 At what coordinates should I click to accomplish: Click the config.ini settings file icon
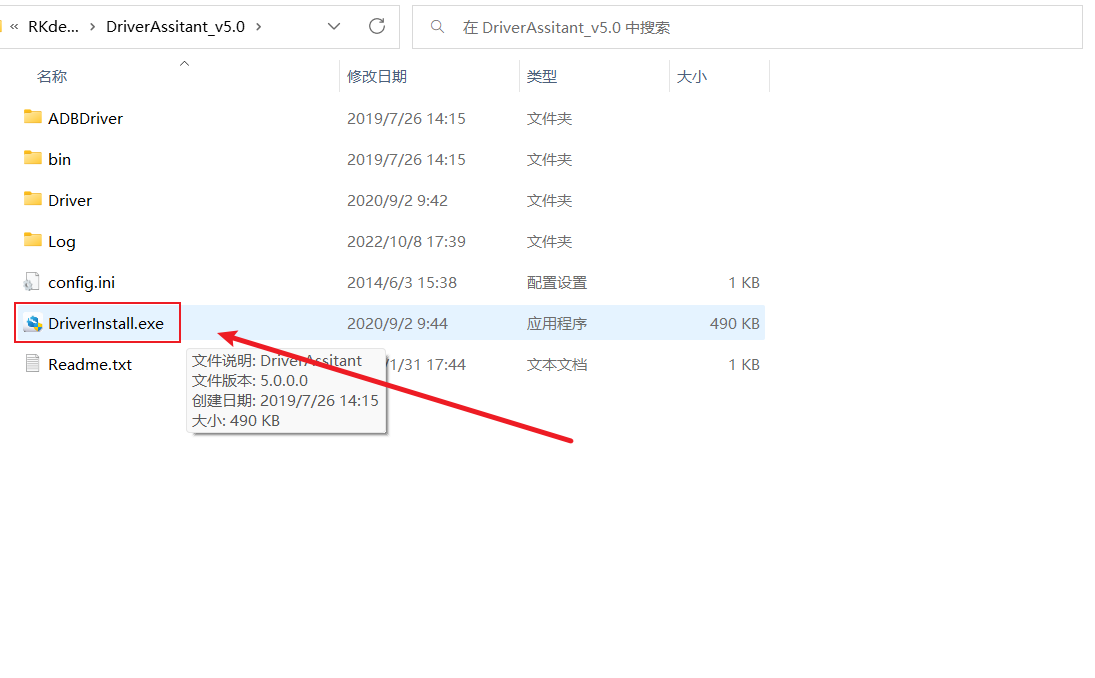[x=33, y=282]
